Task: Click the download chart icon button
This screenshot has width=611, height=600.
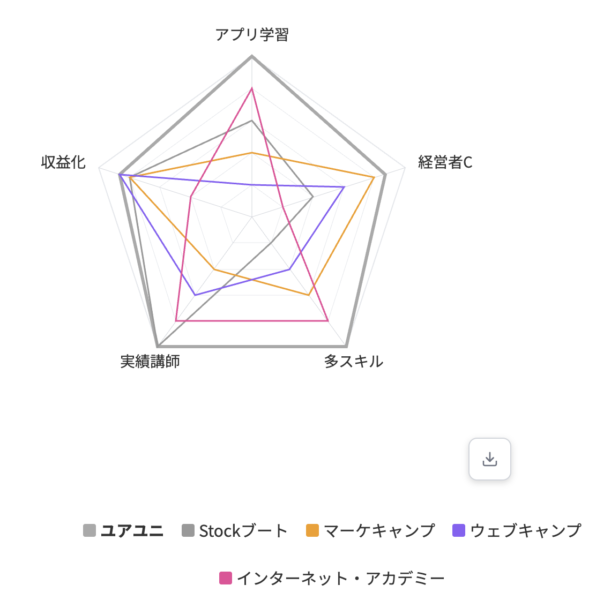Action: coord(489,459)
